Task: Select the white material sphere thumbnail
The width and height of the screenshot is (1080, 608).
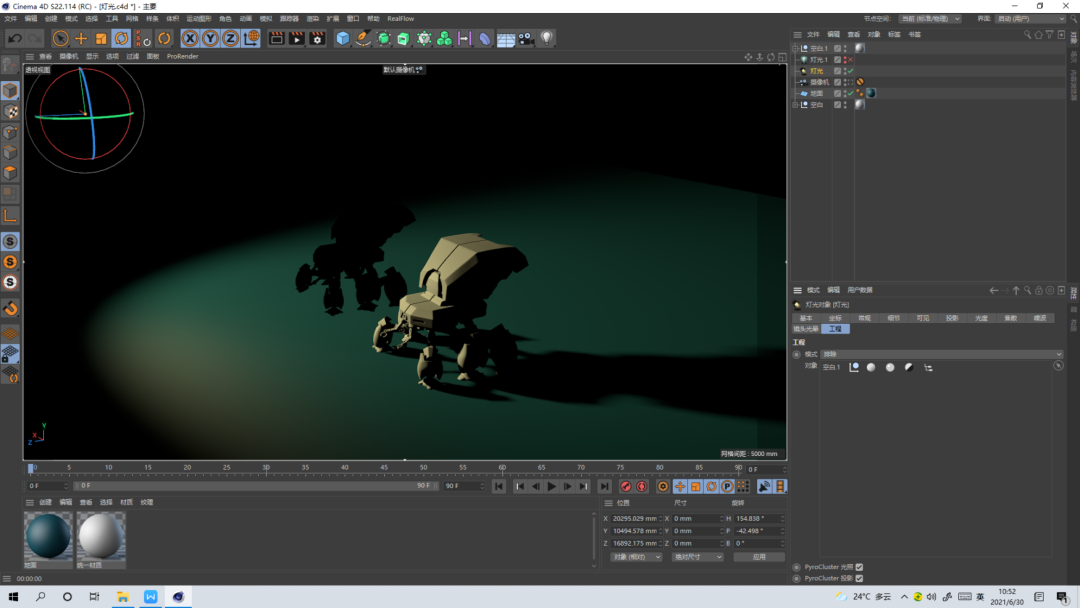Action: [101, 536]
